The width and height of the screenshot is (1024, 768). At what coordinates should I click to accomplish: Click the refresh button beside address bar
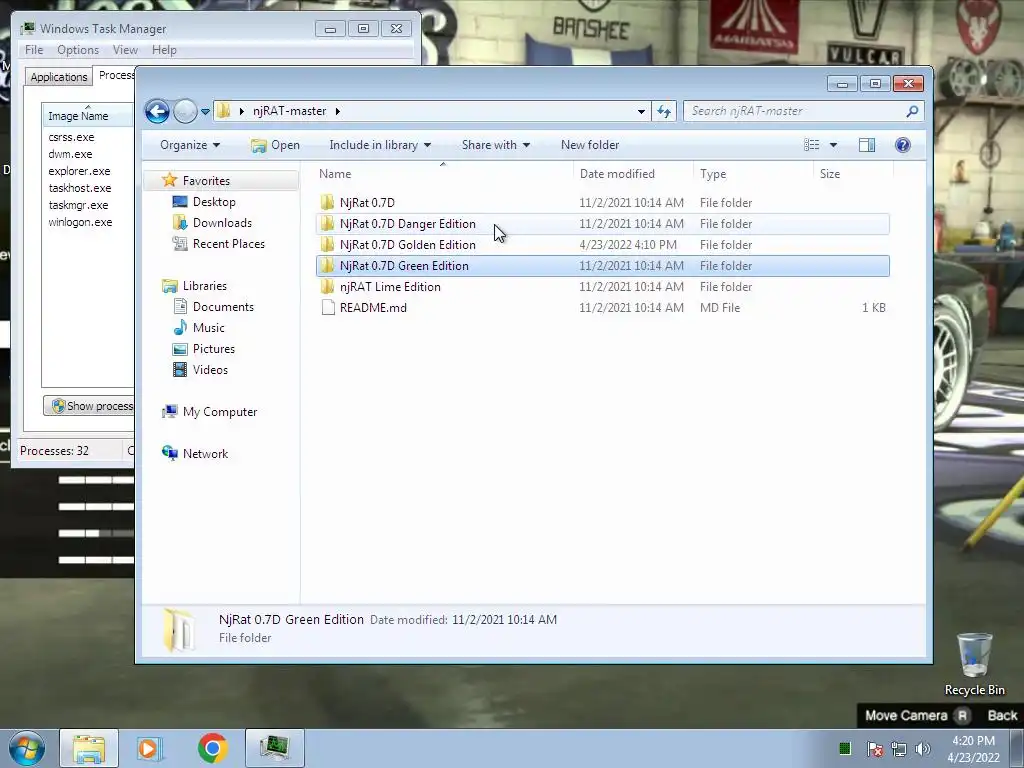664,112
